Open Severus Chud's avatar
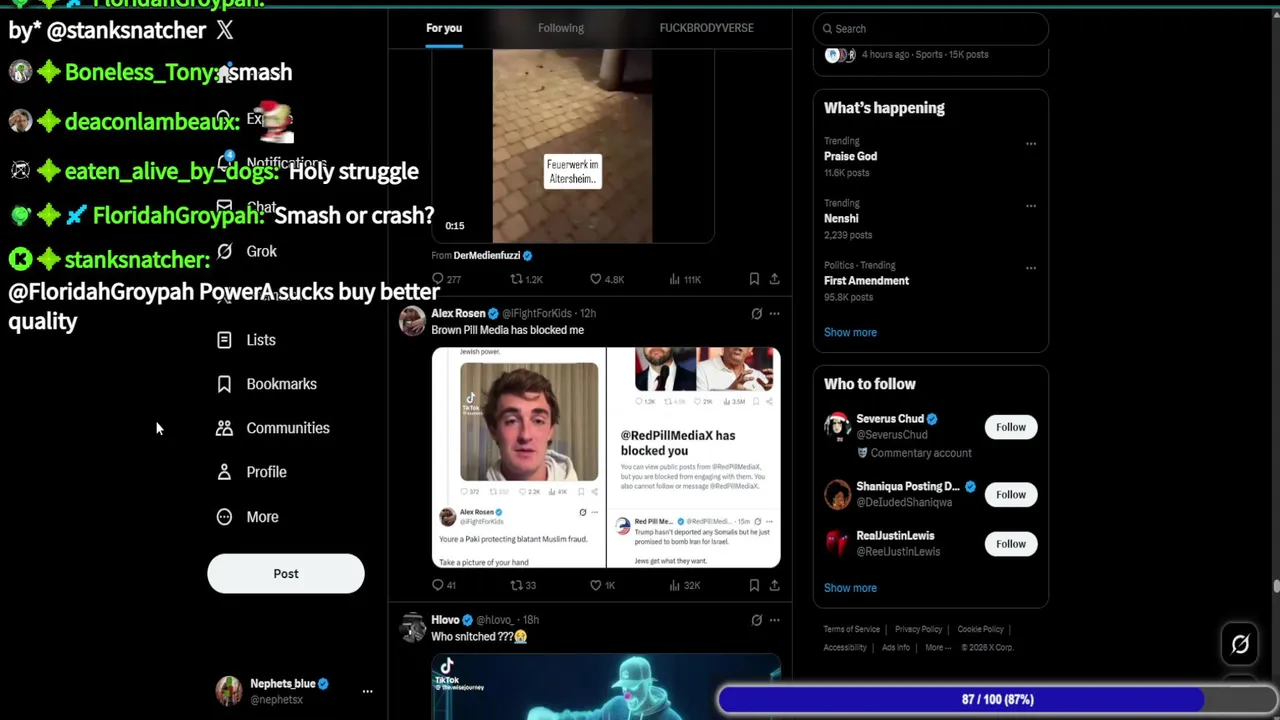Viewport: 1280px width, 720px height. 837,426
